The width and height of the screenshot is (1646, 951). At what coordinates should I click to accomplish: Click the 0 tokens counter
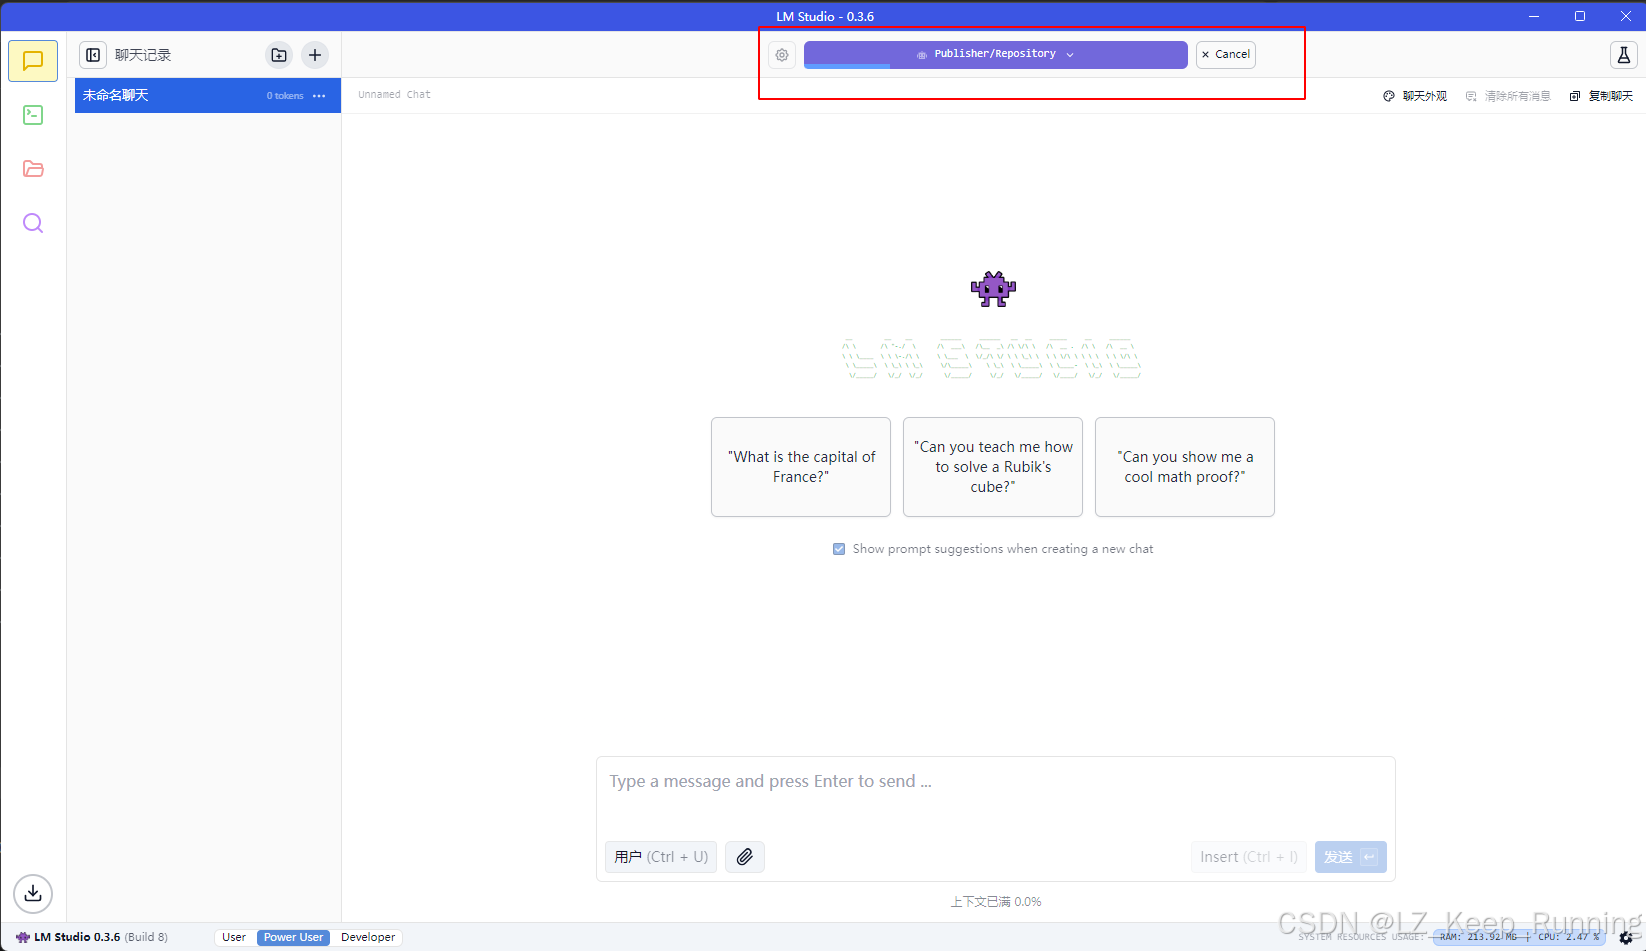point(285,96)
